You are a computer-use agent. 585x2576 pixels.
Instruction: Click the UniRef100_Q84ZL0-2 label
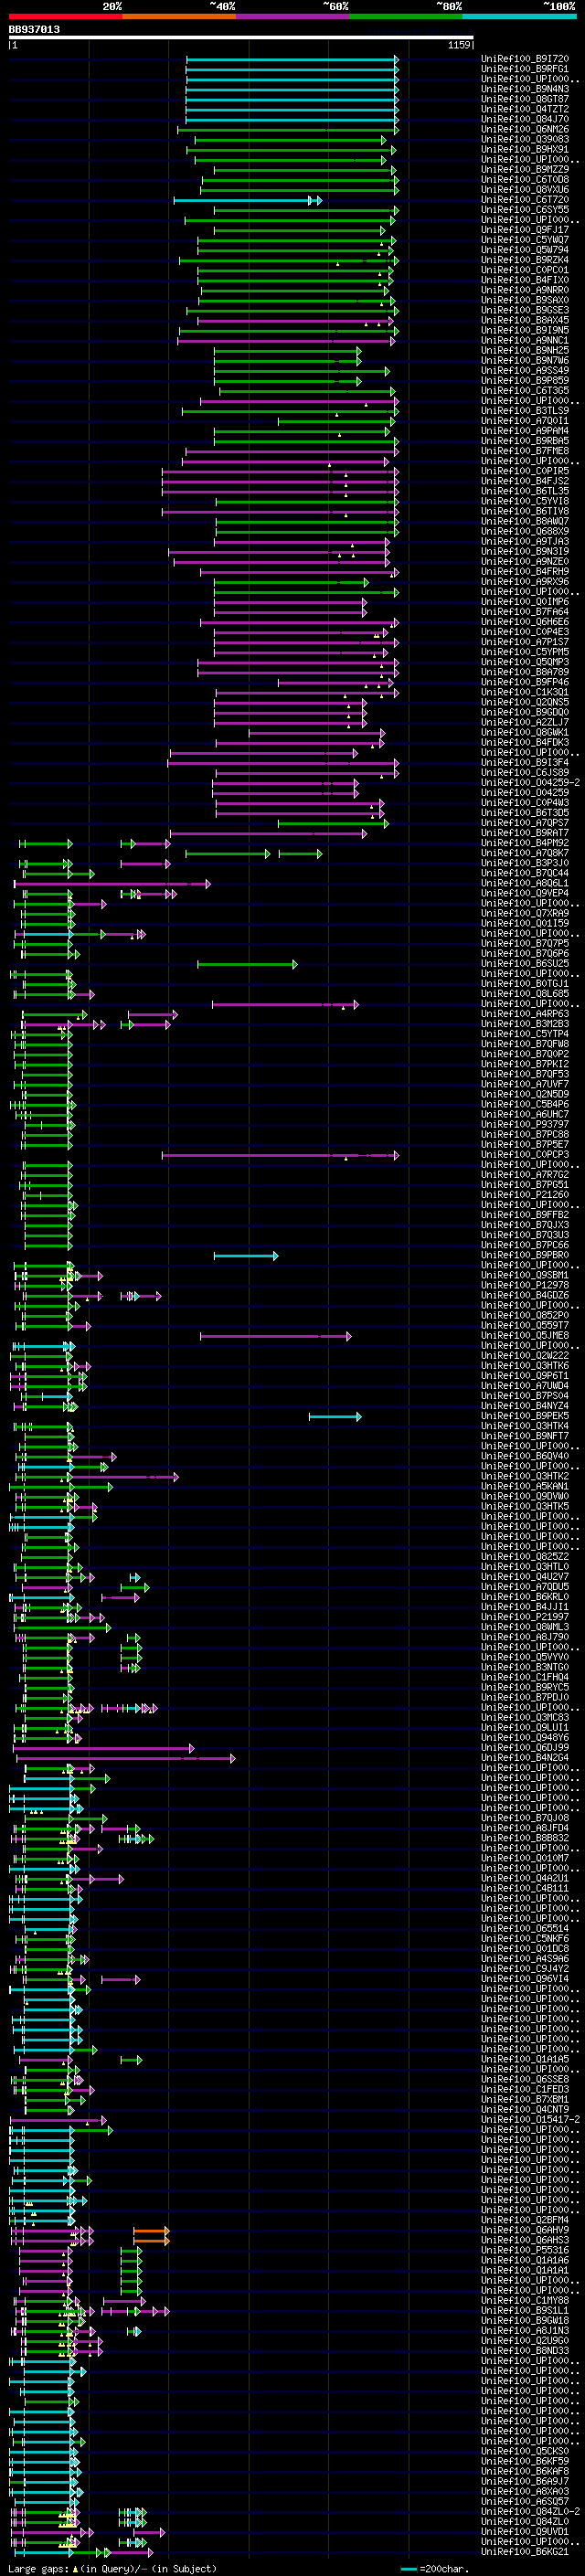coord(530,2511)
